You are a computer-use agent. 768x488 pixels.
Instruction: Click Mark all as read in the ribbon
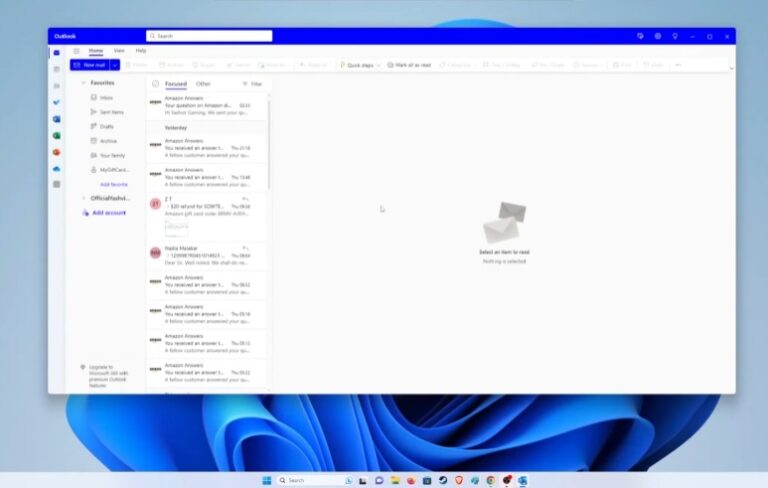pyautogui.click(x=409, y=65)
